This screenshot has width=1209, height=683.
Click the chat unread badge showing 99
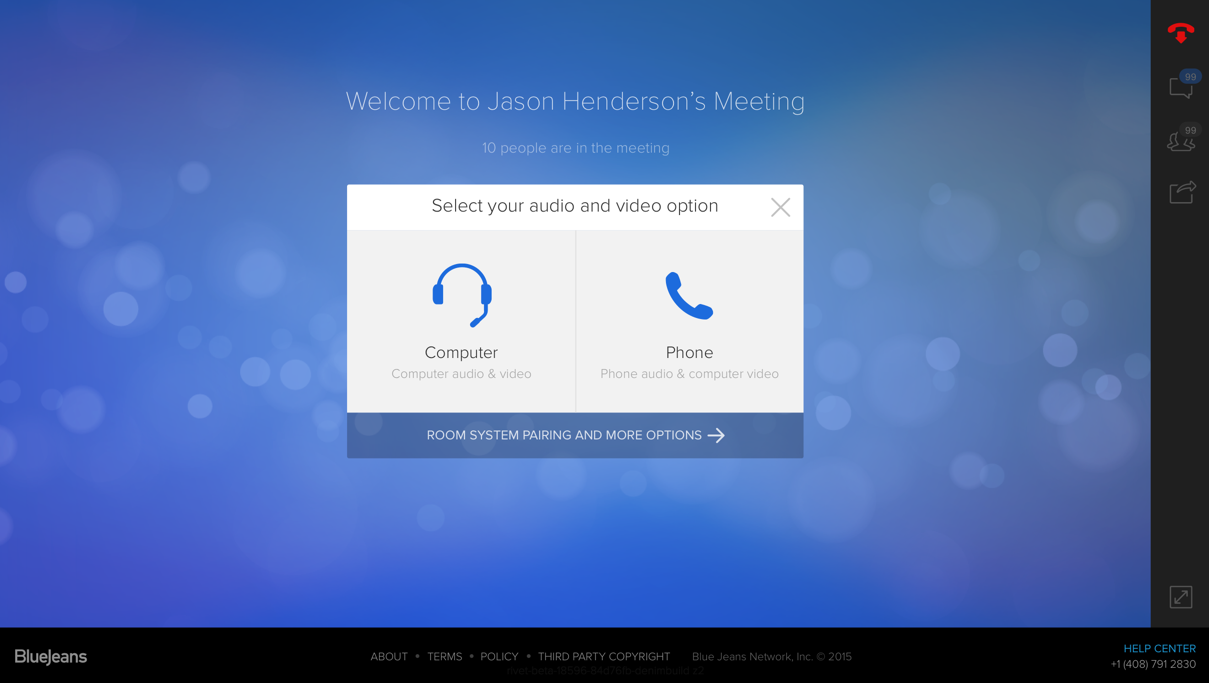click(1190, 76)
